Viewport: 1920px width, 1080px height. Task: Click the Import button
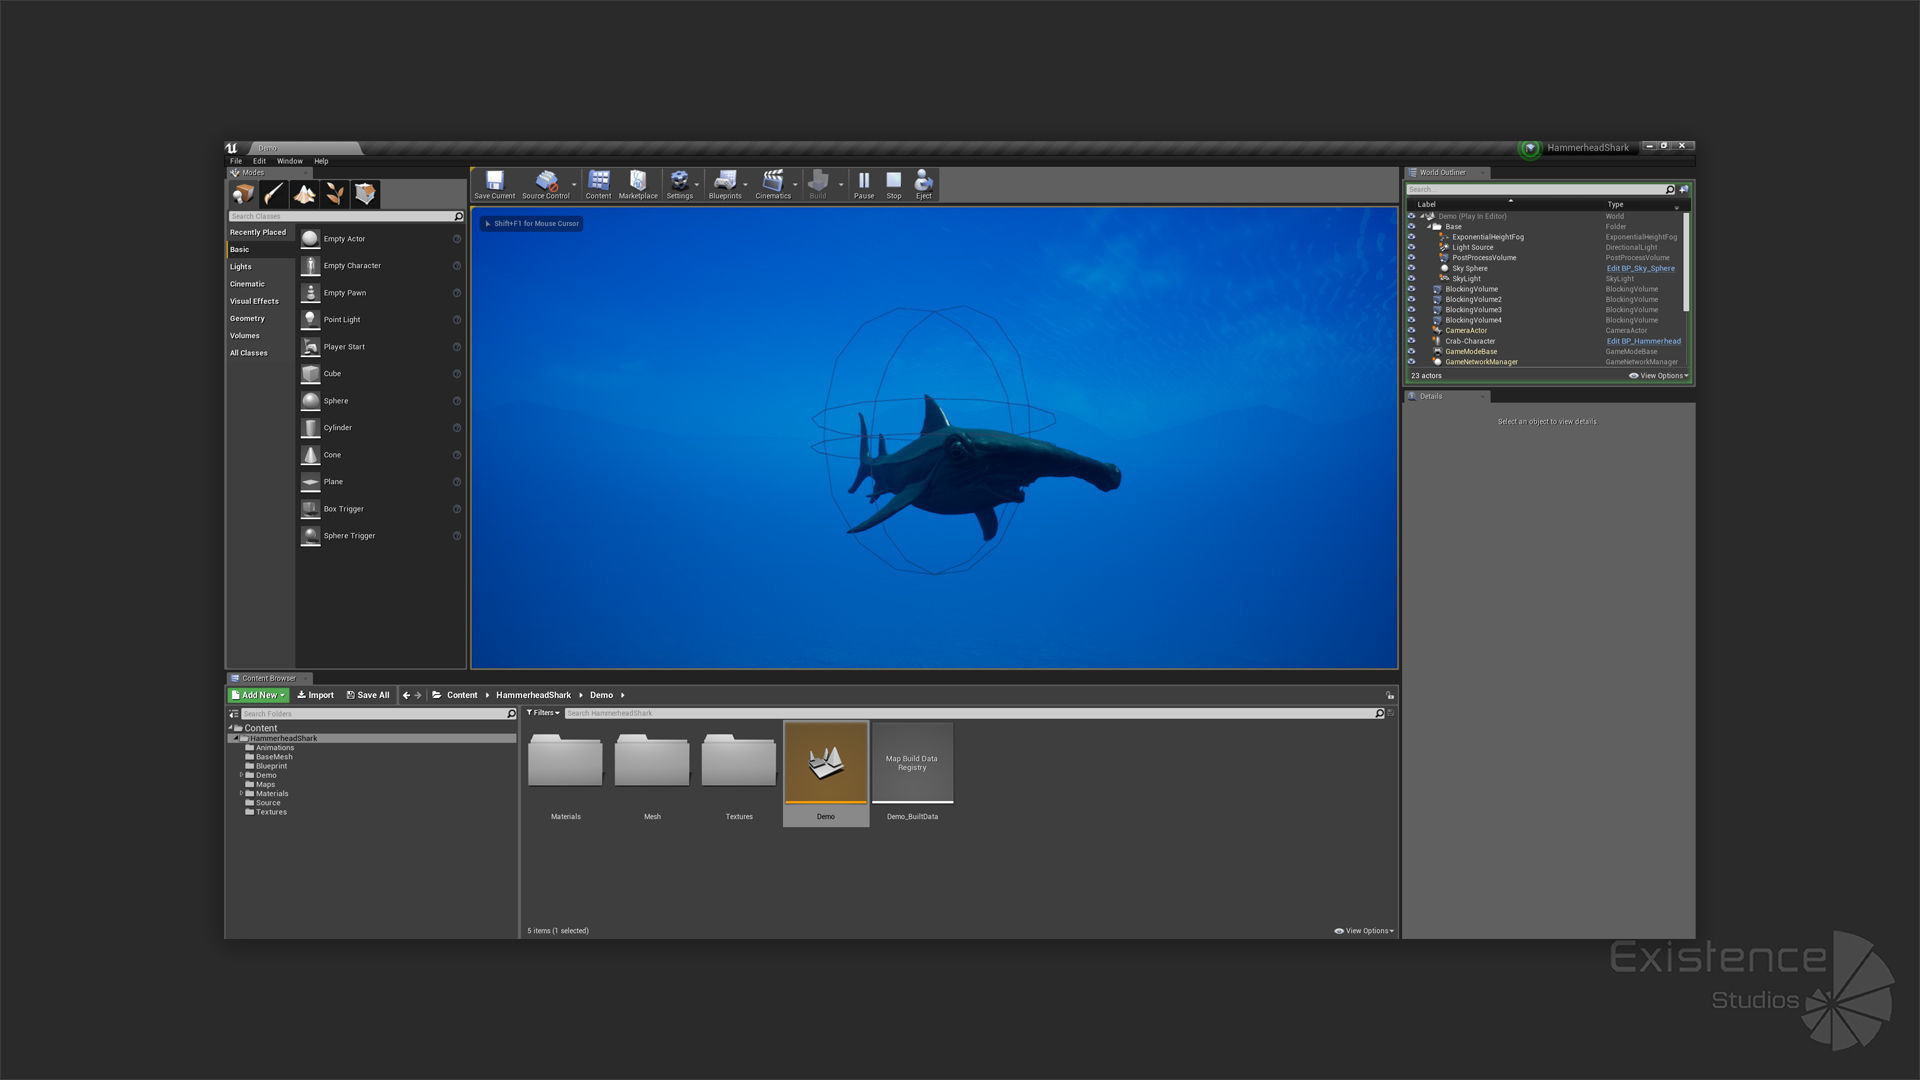(x=316, y=695)
